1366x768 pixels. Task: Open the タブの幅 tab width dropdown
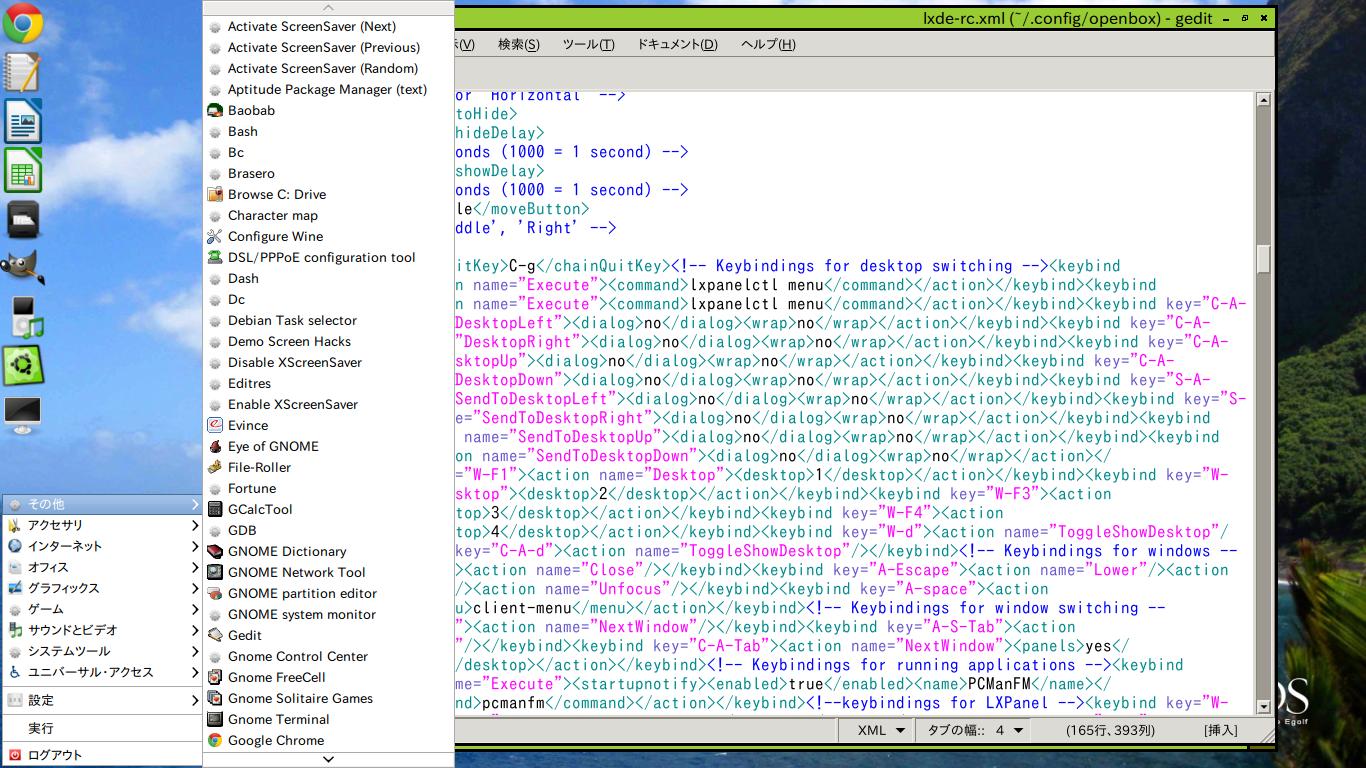click(975, 730)
